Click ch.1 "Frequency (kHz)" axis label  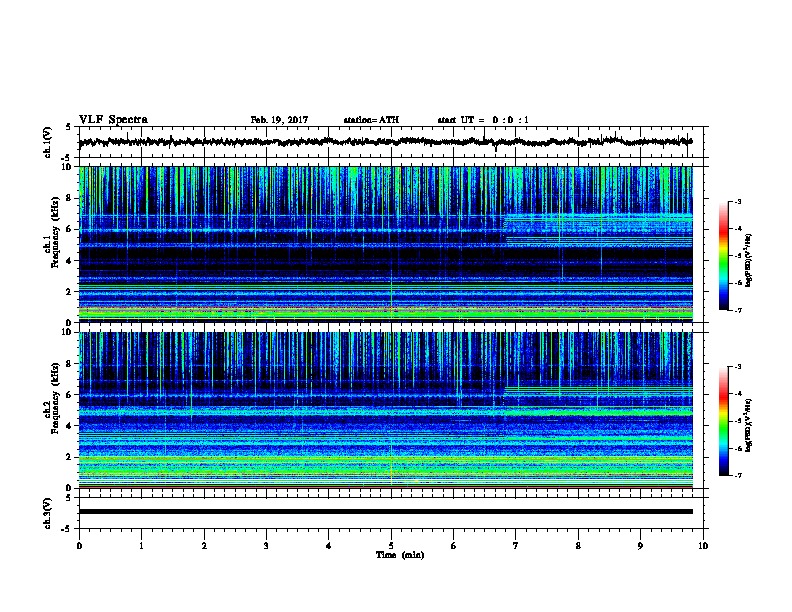pos(56,233)
